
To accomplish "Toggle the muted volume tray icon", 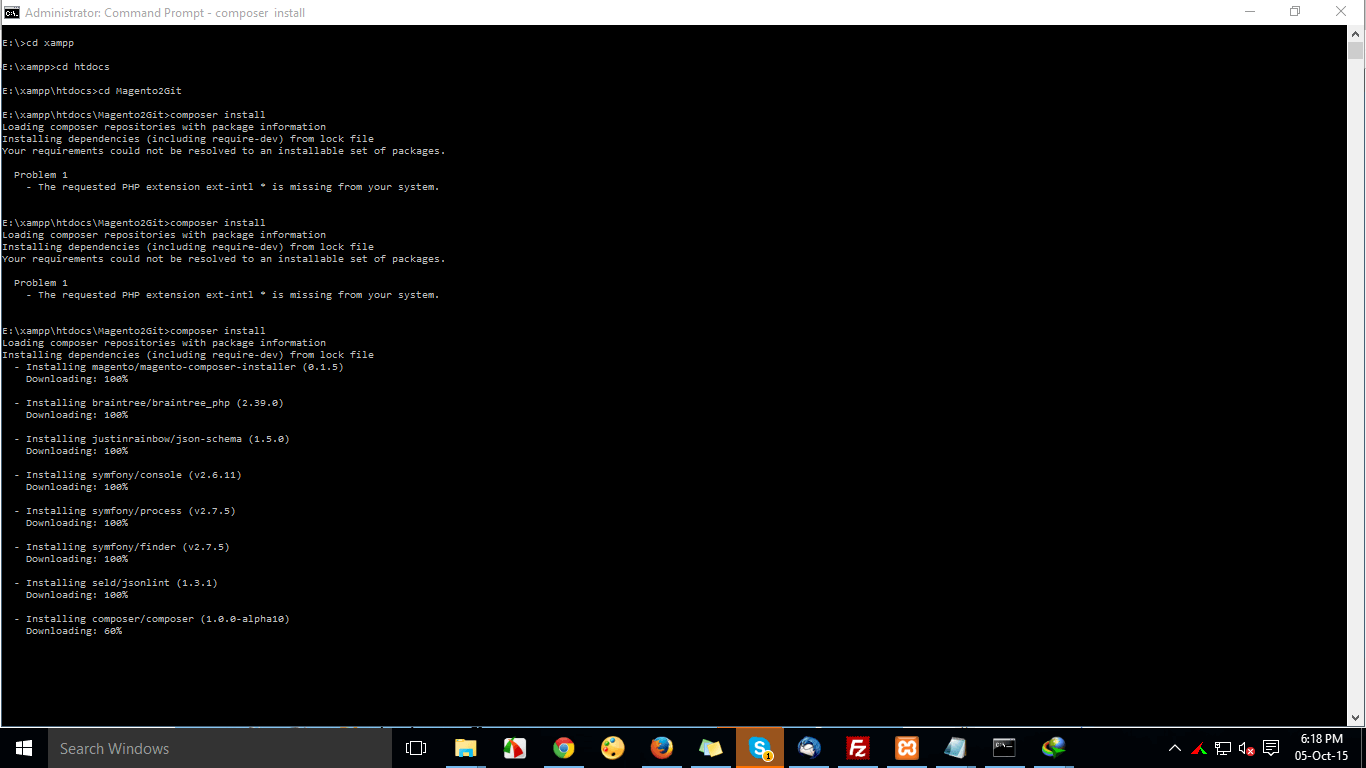I will (x=1246, y=748).
